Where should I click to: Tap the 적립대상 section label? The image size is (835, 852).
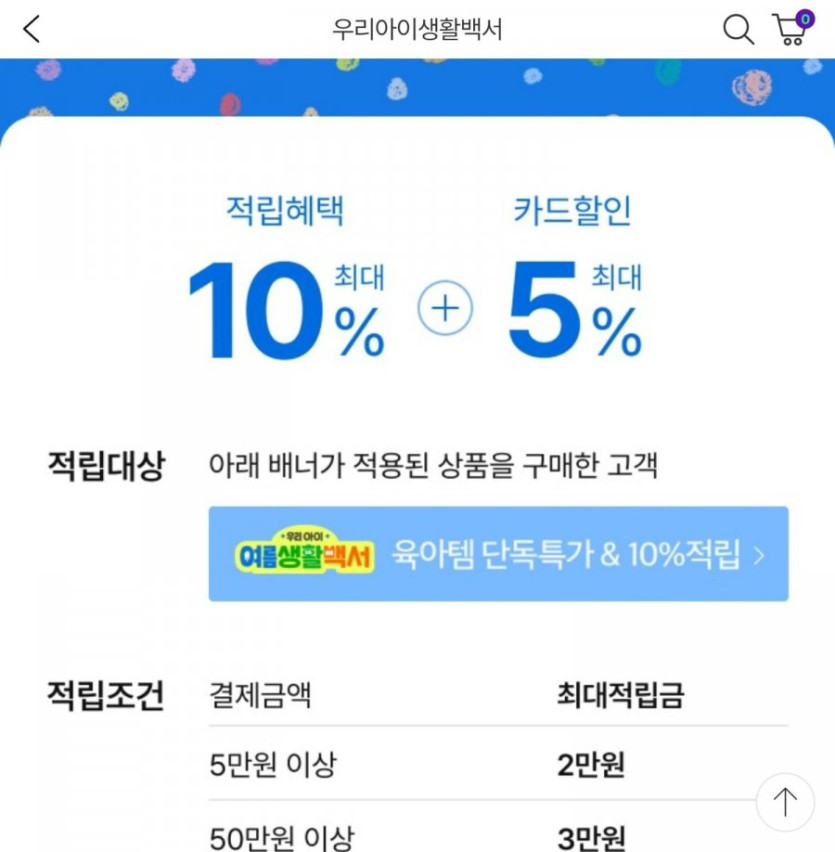pos(106,466)
